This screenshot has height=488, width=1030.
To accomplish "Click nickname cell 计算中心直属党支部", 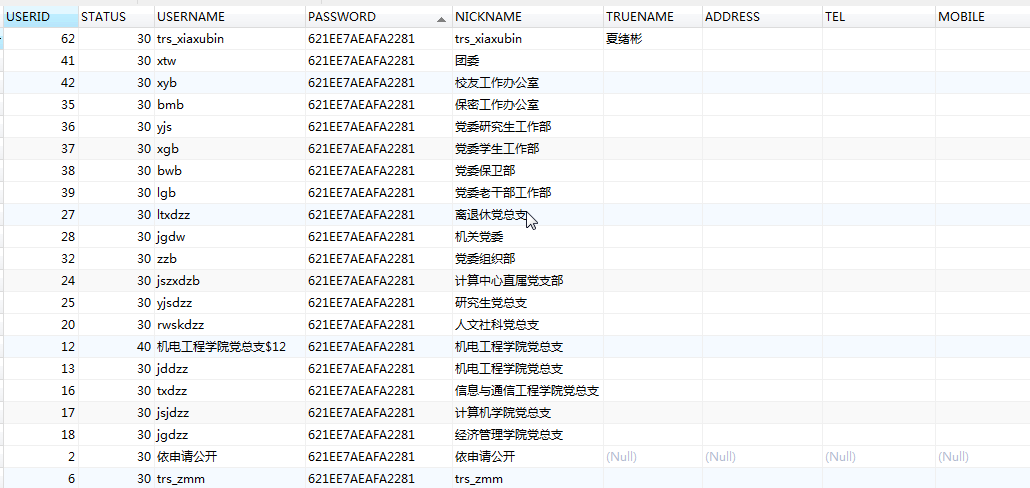I will [x=528, y=281].
